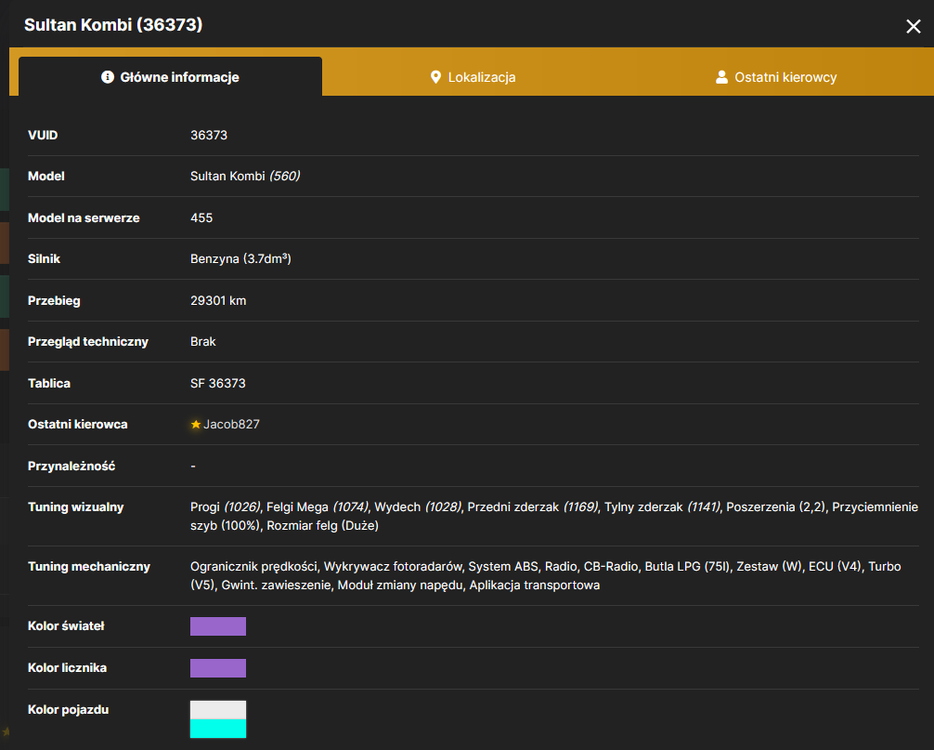This screenshot has height=750, width=934.
Task: Open the Ostatni kierowcy tab
Action: pyautogui.click(x=776, y=77)
